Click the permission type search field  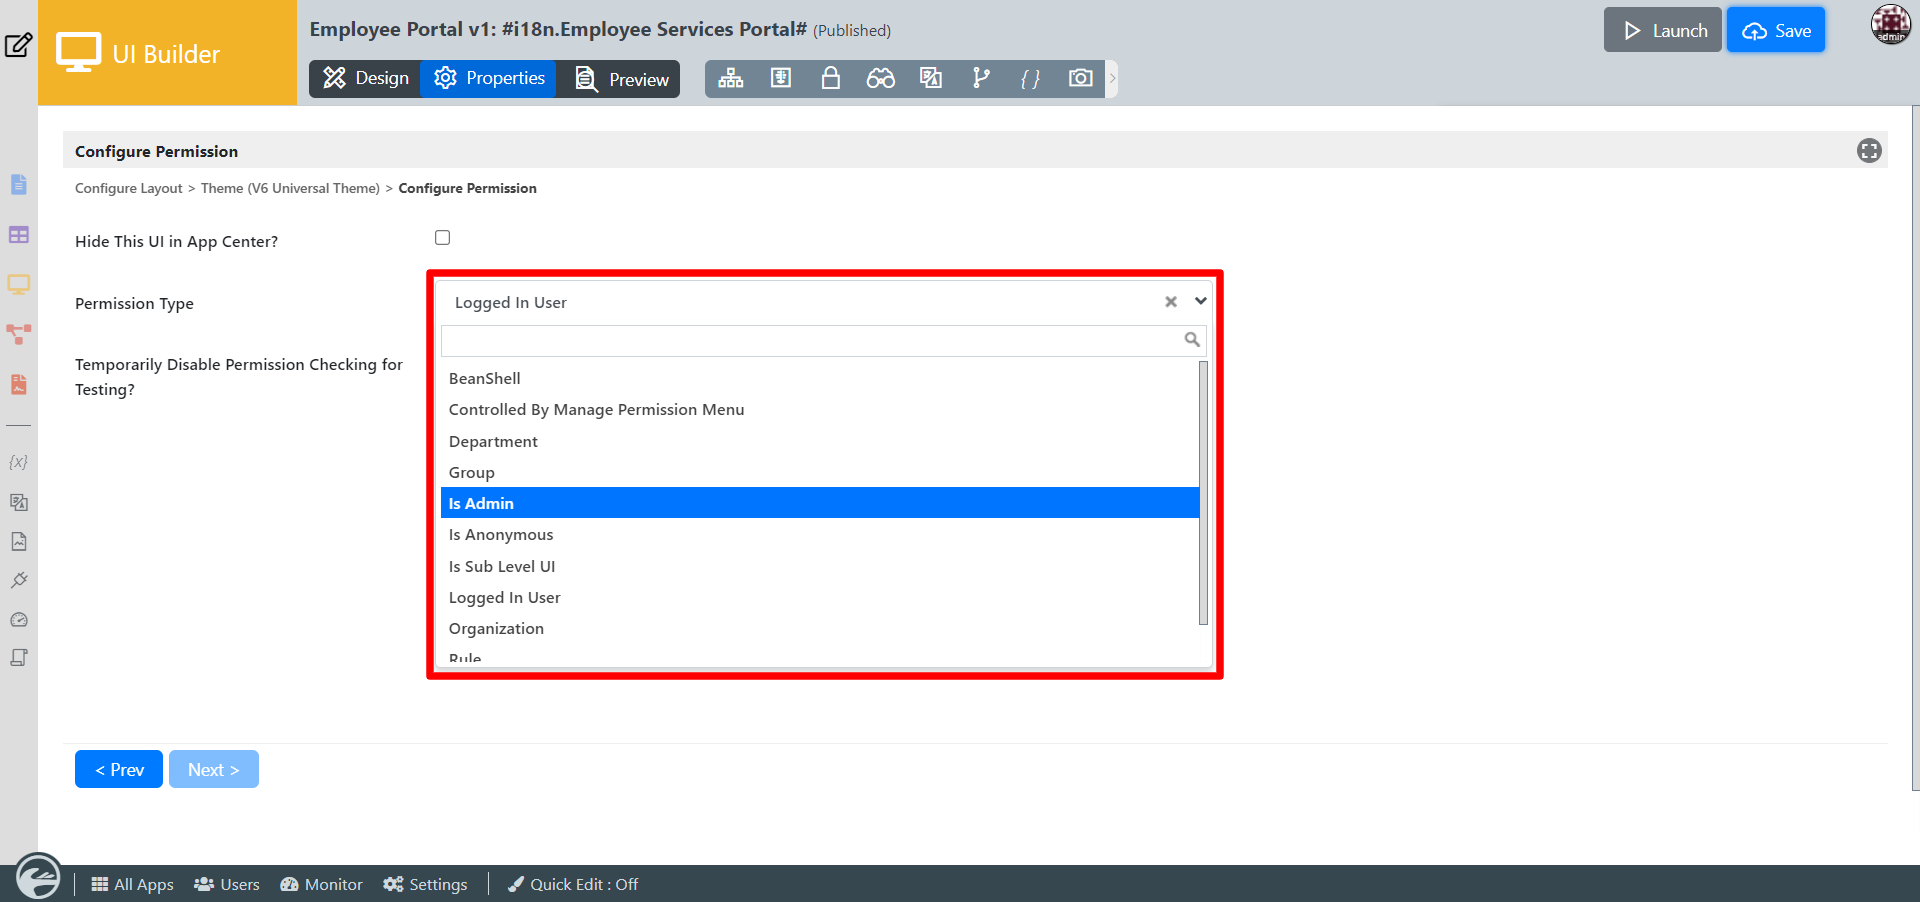(812, 340)
